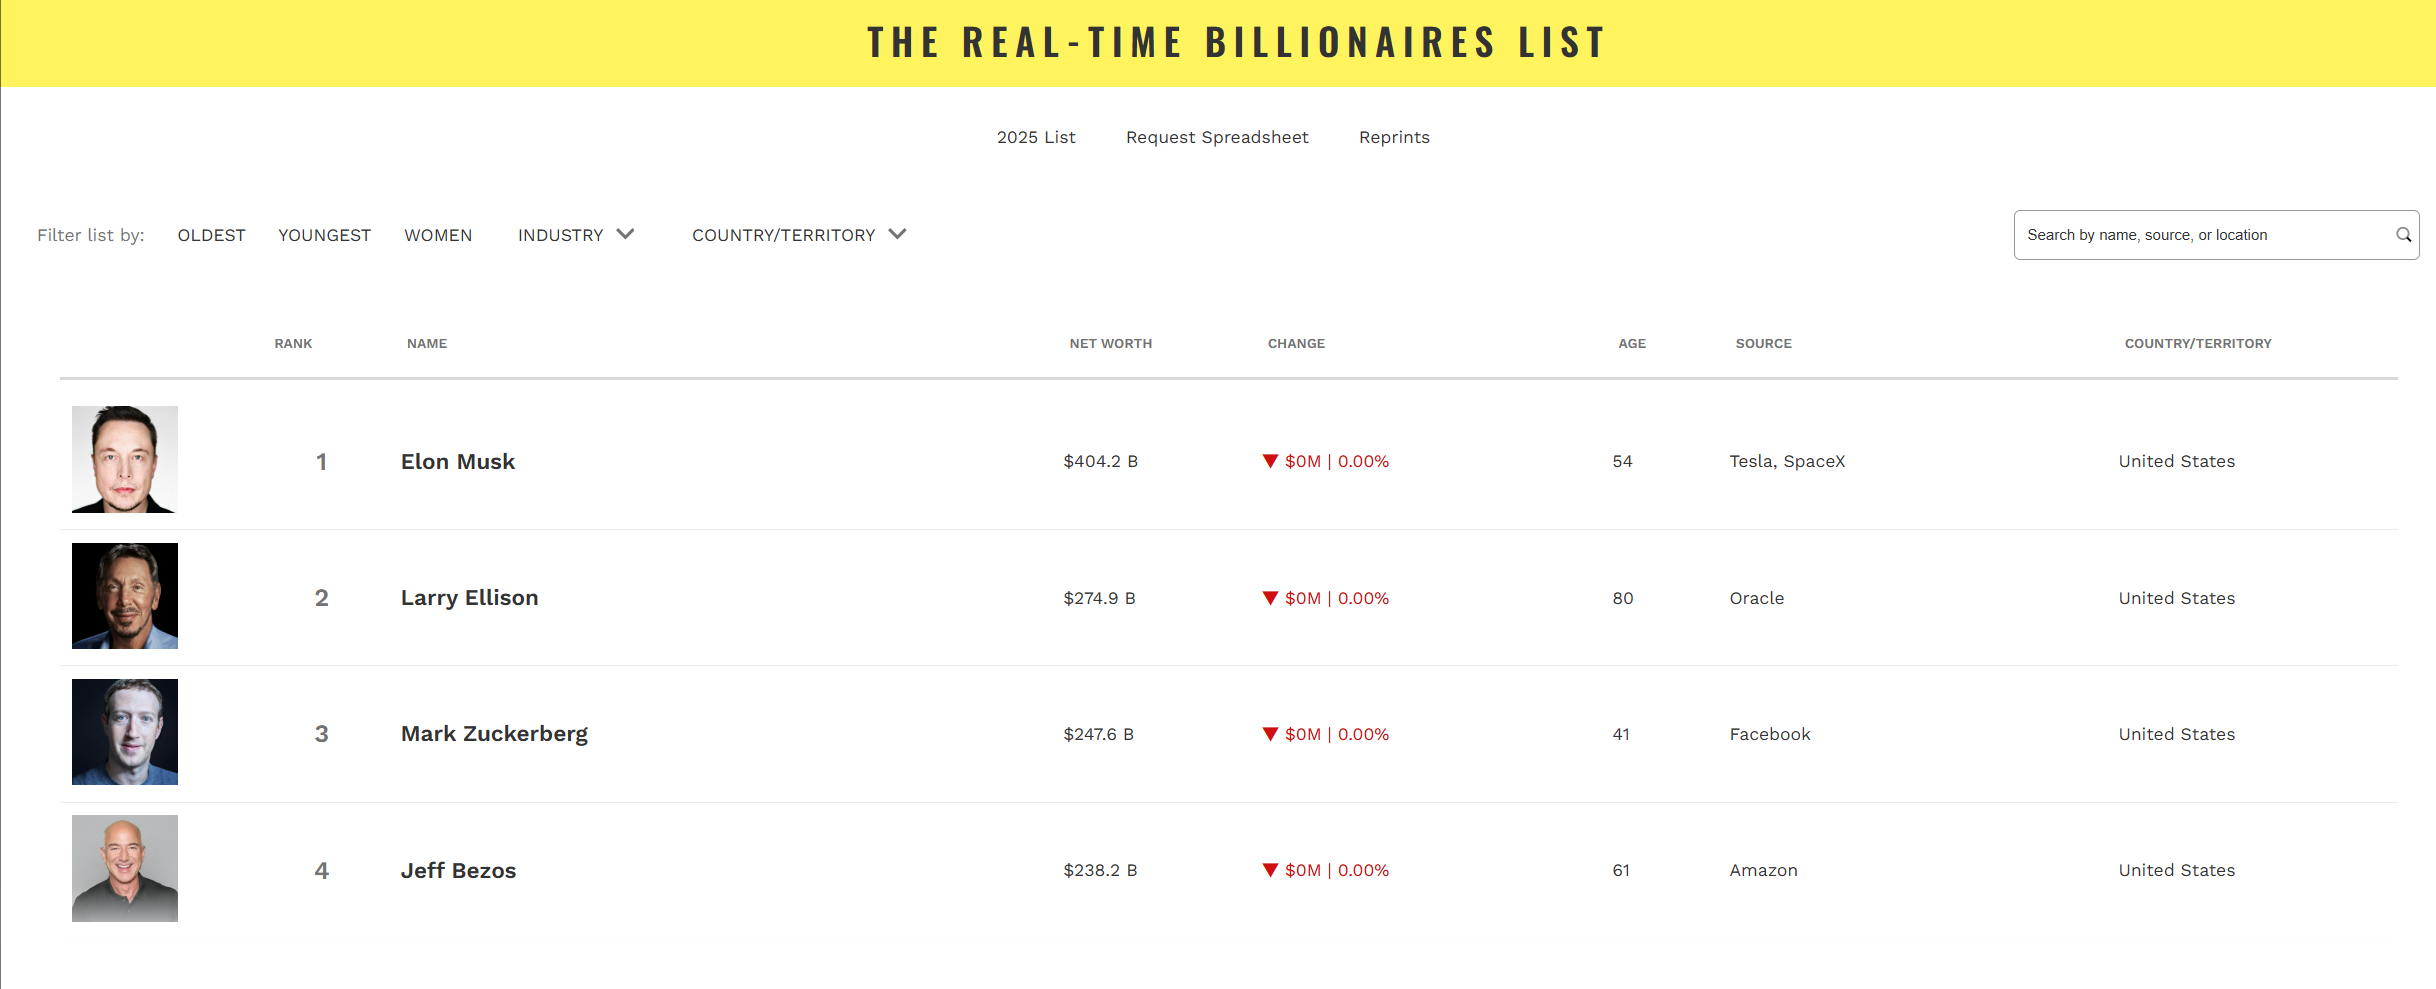
Task: Focus the search by name field
Action: coord(2200,235)
